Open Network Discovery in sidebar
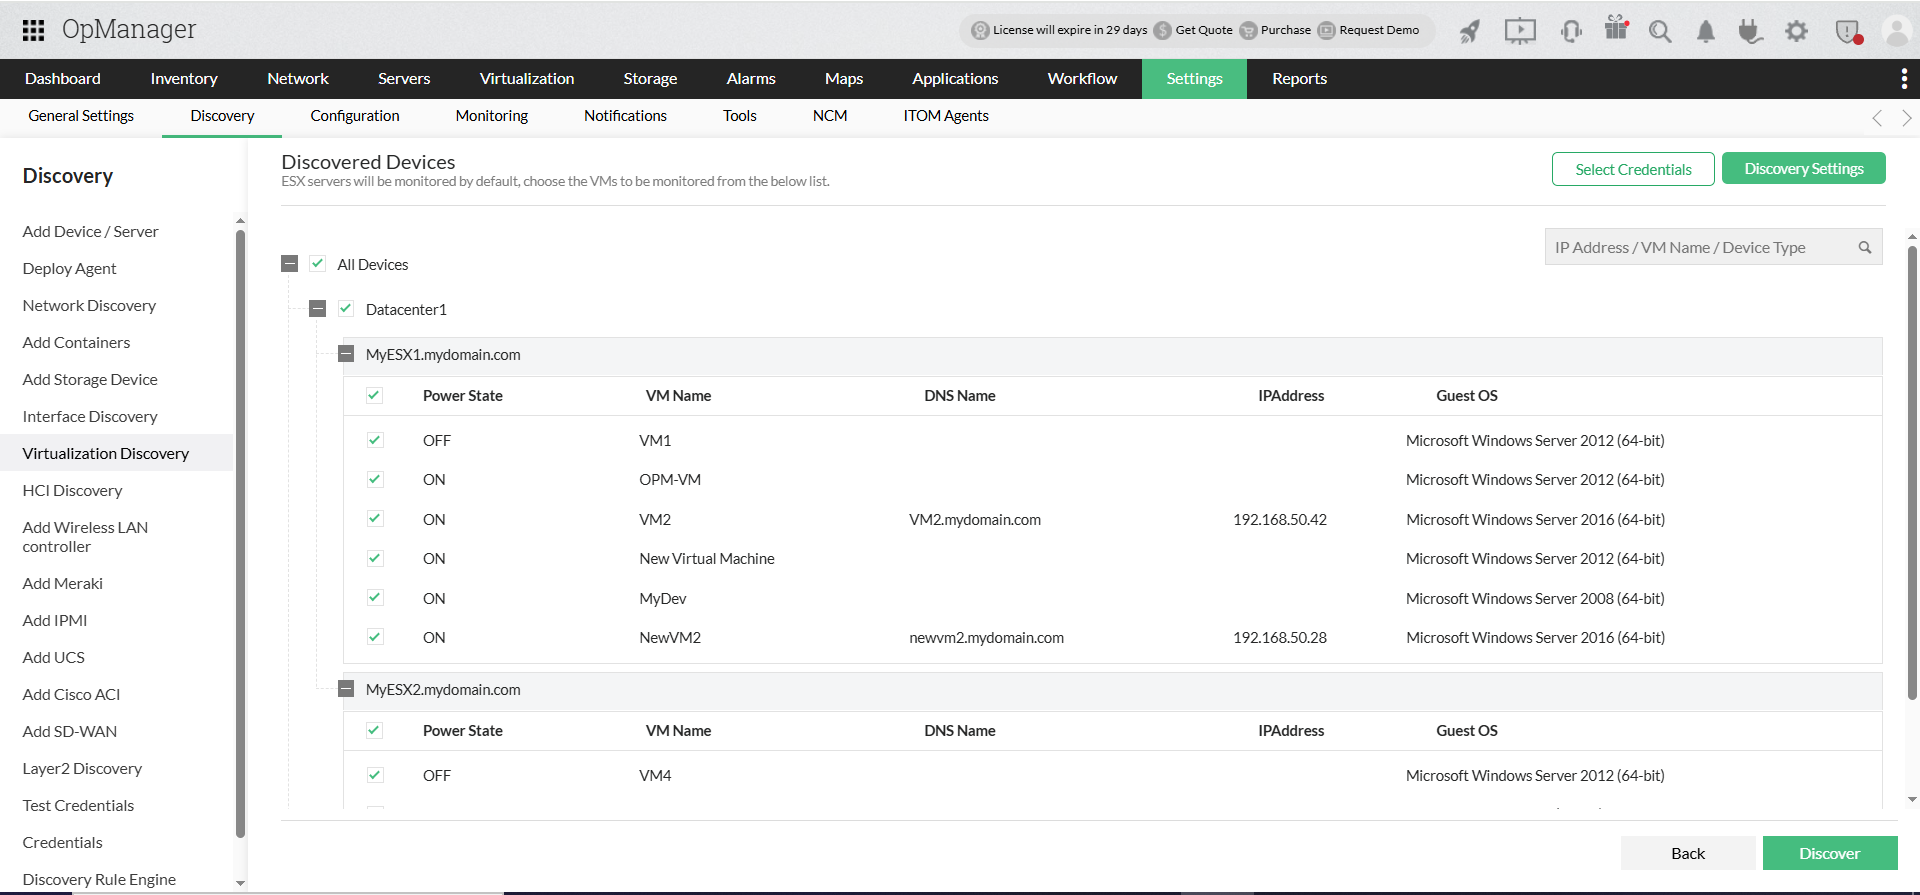Image resolution: width=1920 pixels, height=895 pixels. pyautogui.click(x=90, y=305)
